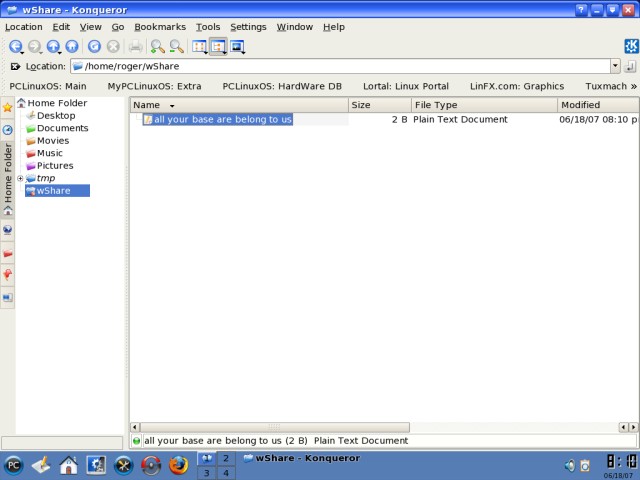This screenshot has height=480, width=640.
Task: Reload the current folder view
Action: click(94, 46)
